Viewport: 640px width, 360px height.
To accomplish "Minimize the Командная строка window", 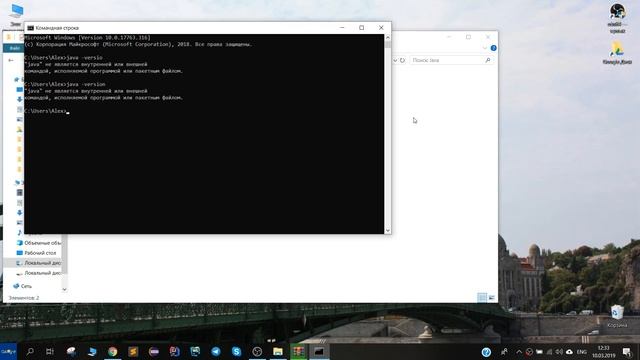I will click(x=342, y=28).
